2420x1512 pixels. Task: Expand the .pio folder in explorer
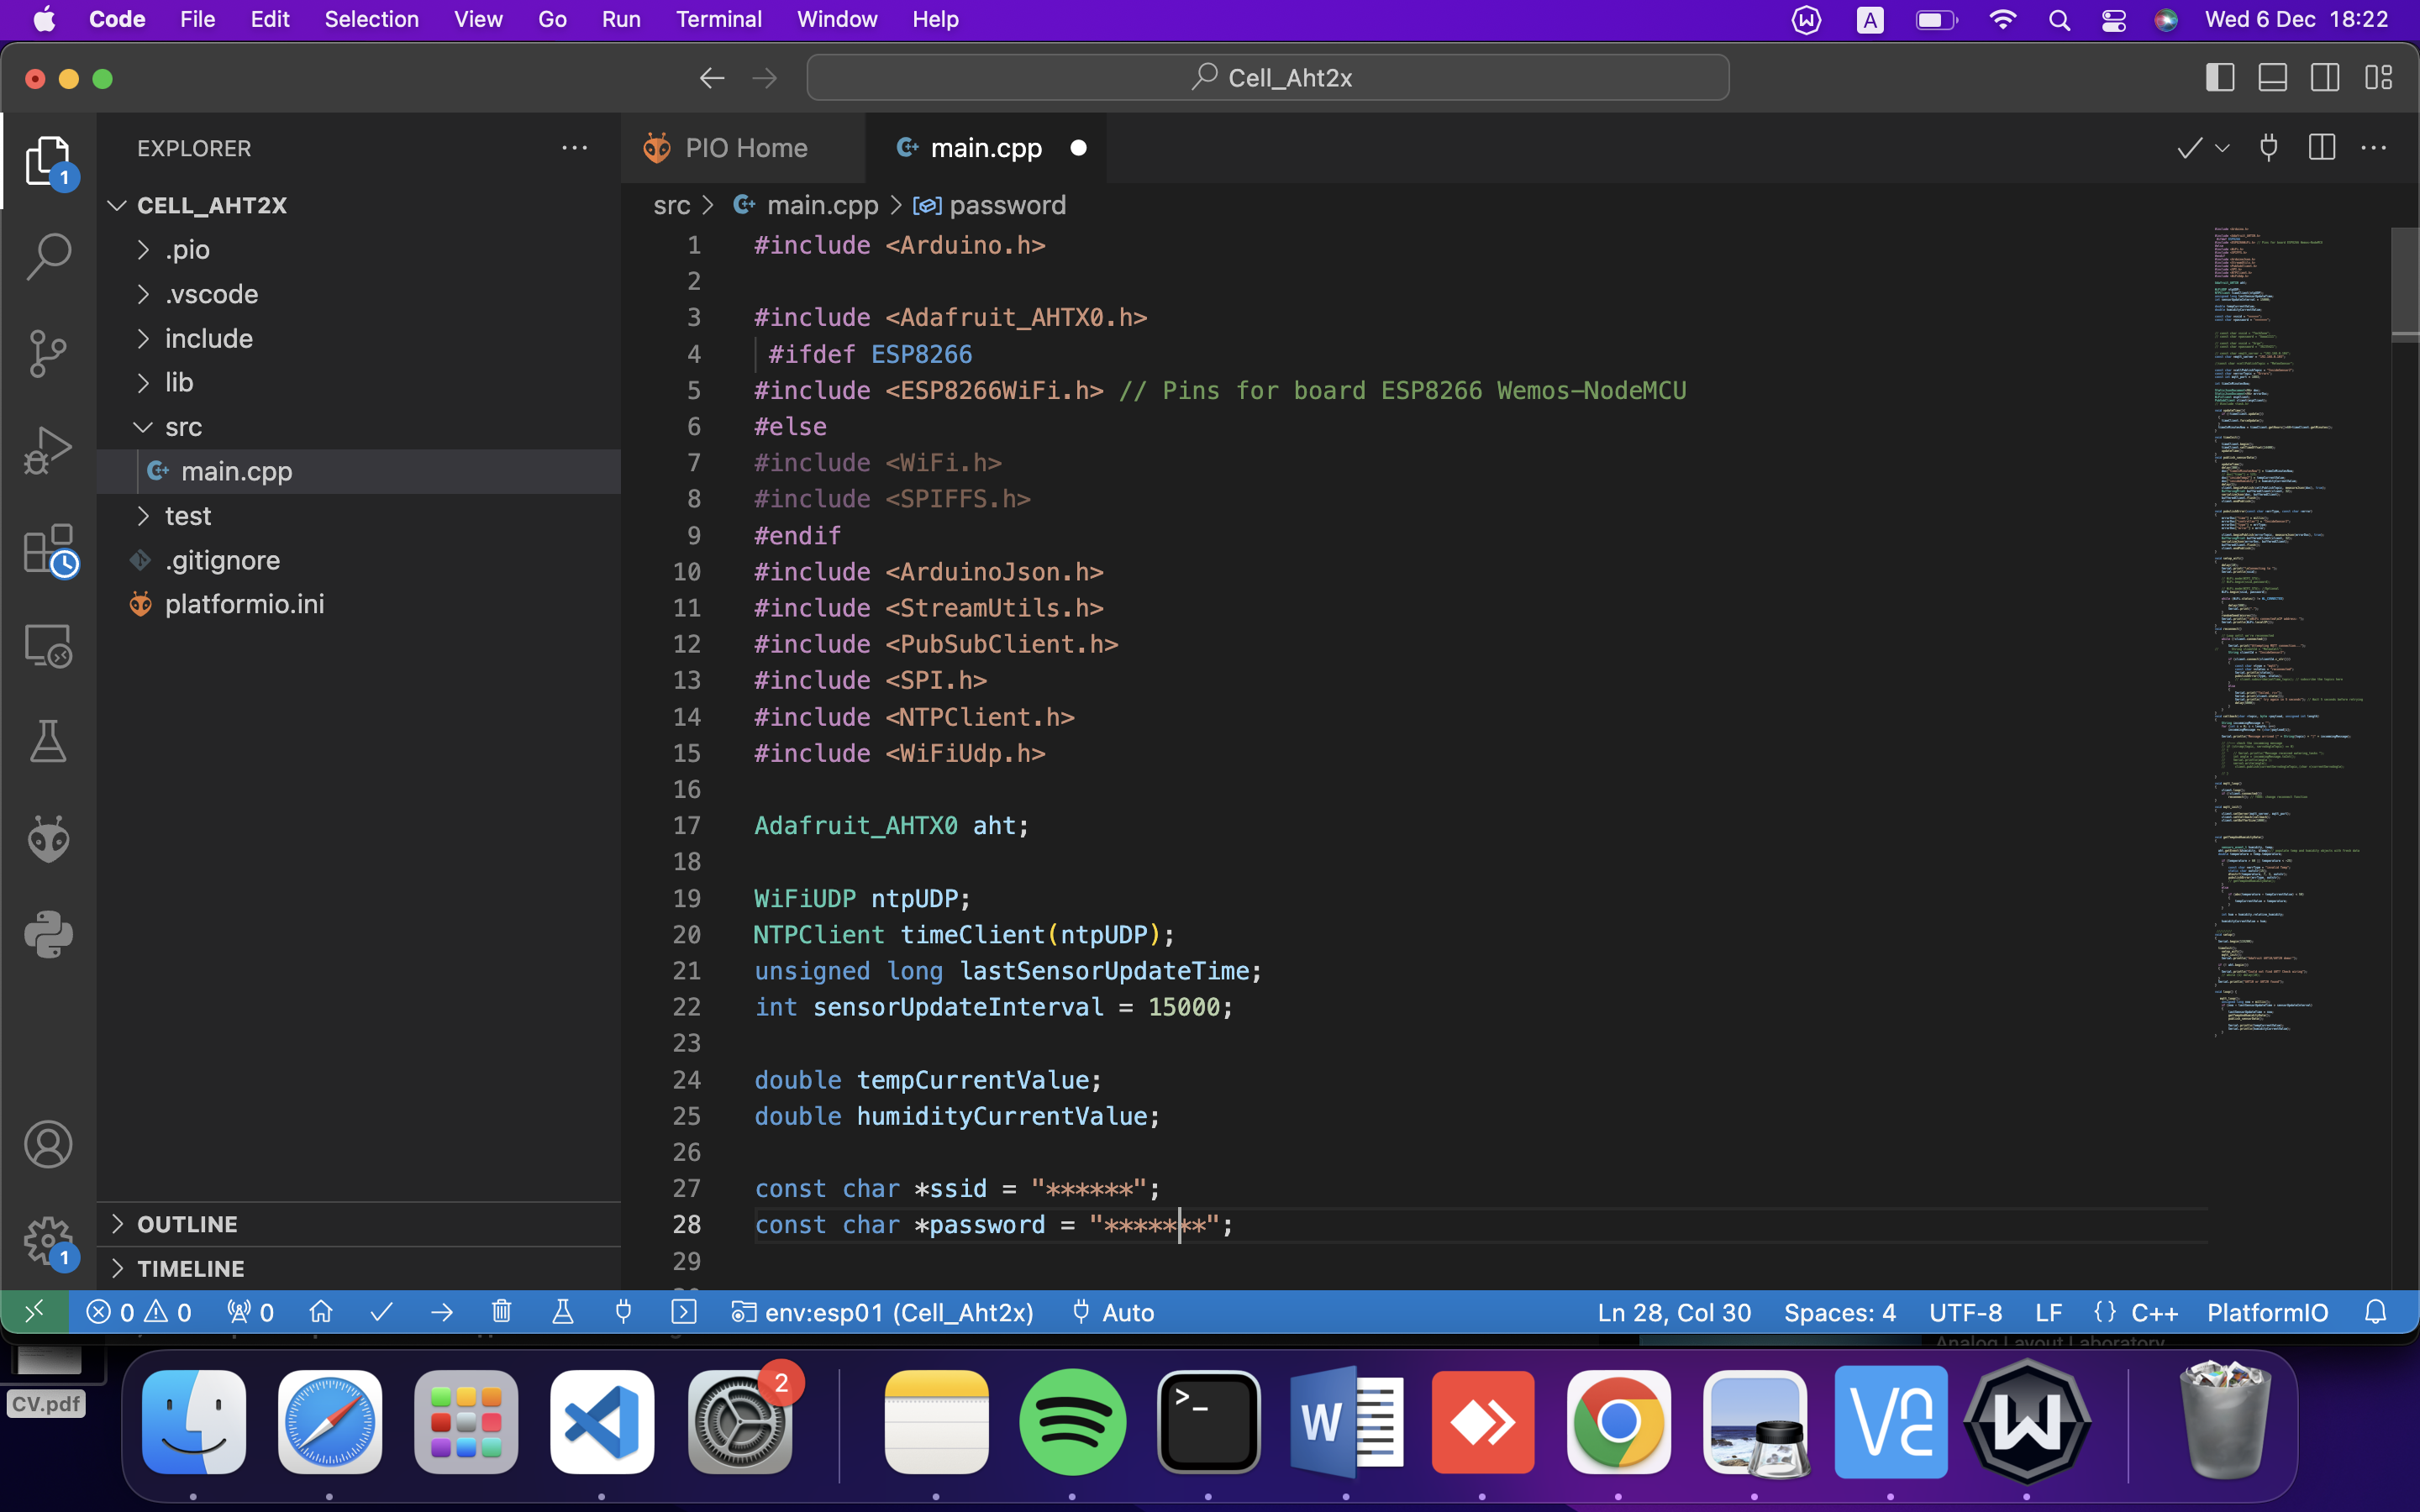coord(143,249)
